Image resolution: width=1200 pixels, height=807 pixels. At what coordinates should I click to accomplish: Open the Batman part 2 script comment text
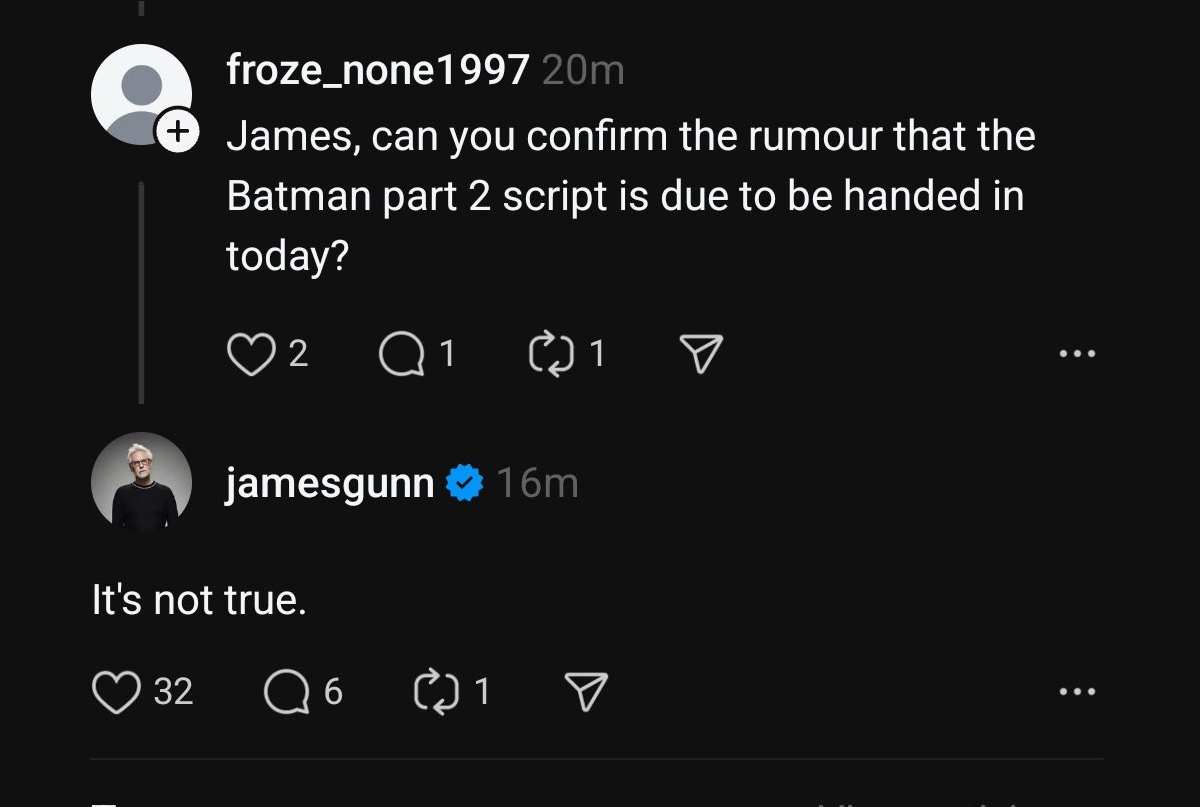click(631, 196)
